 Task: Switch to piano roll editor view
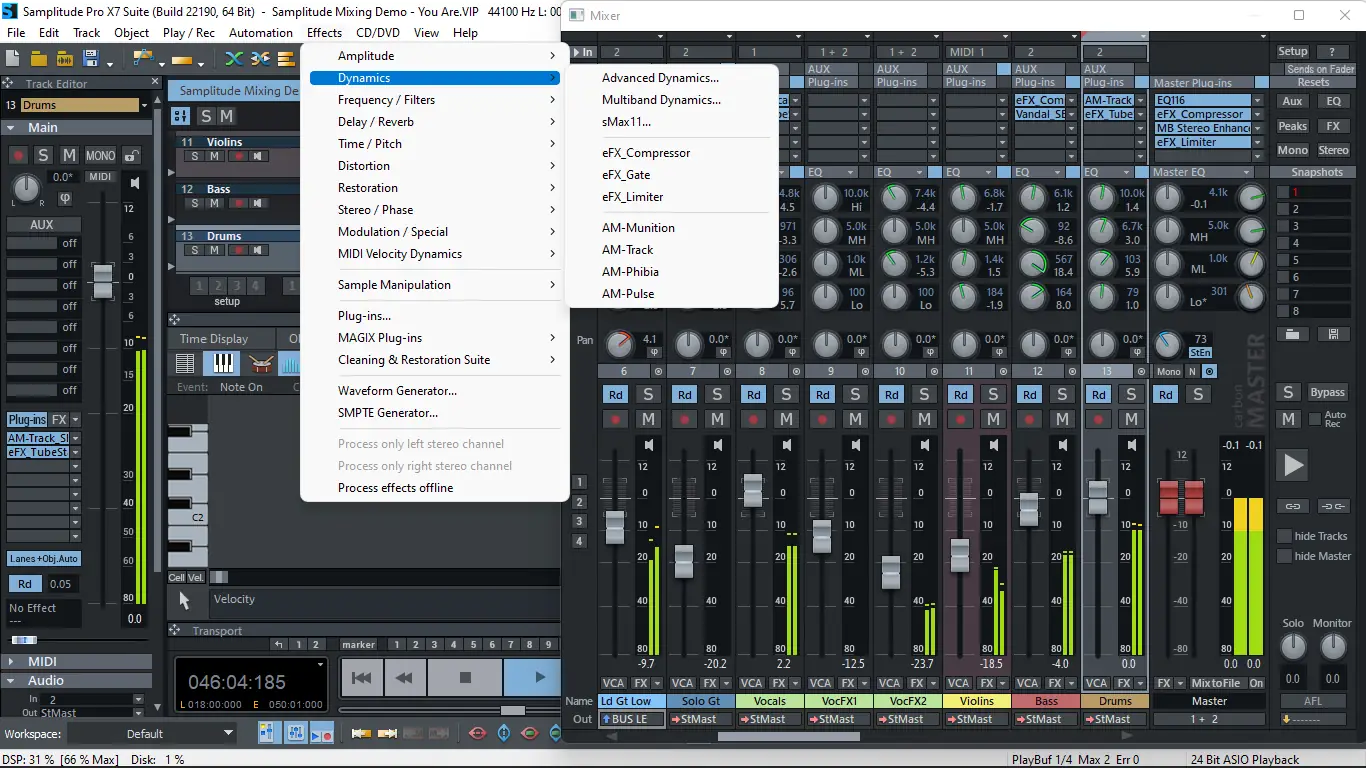click(x=223, y=363)
